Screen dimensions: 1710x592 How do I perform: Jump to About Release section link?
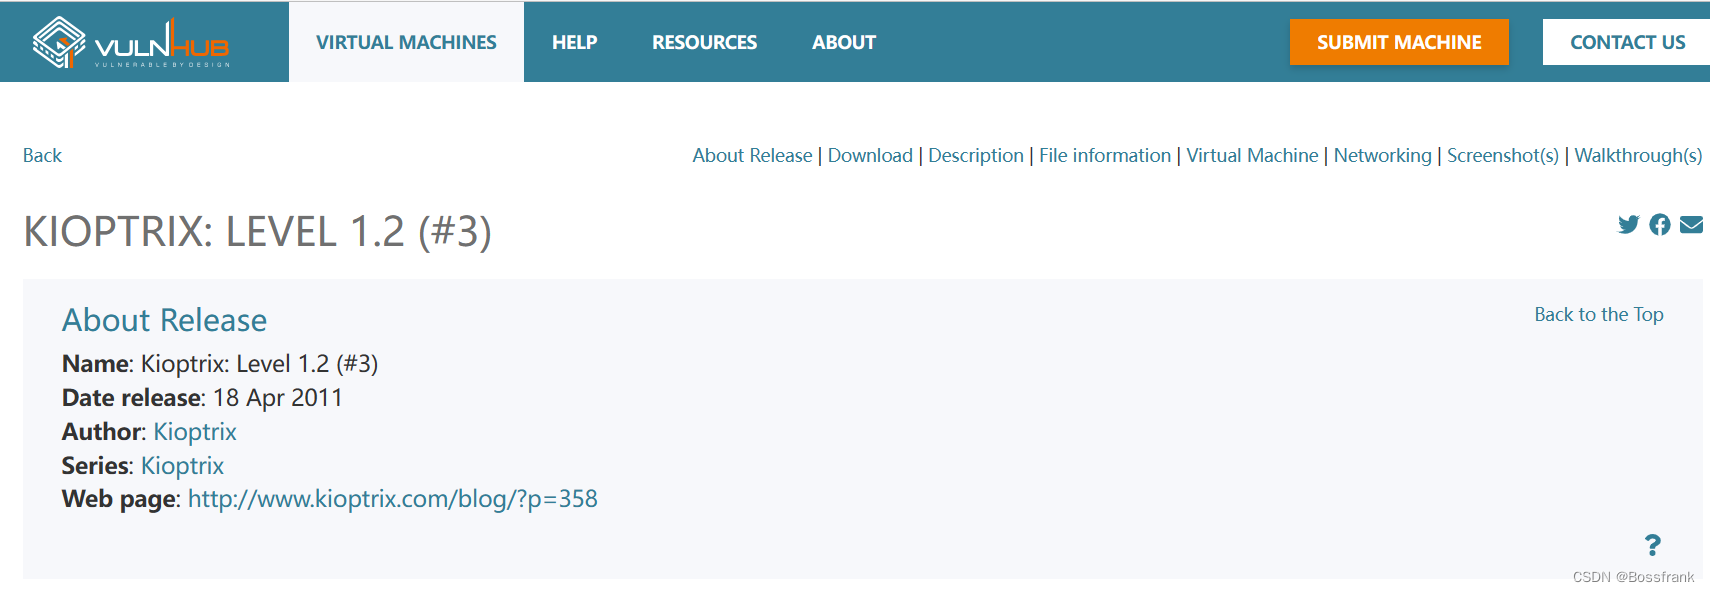752,155
